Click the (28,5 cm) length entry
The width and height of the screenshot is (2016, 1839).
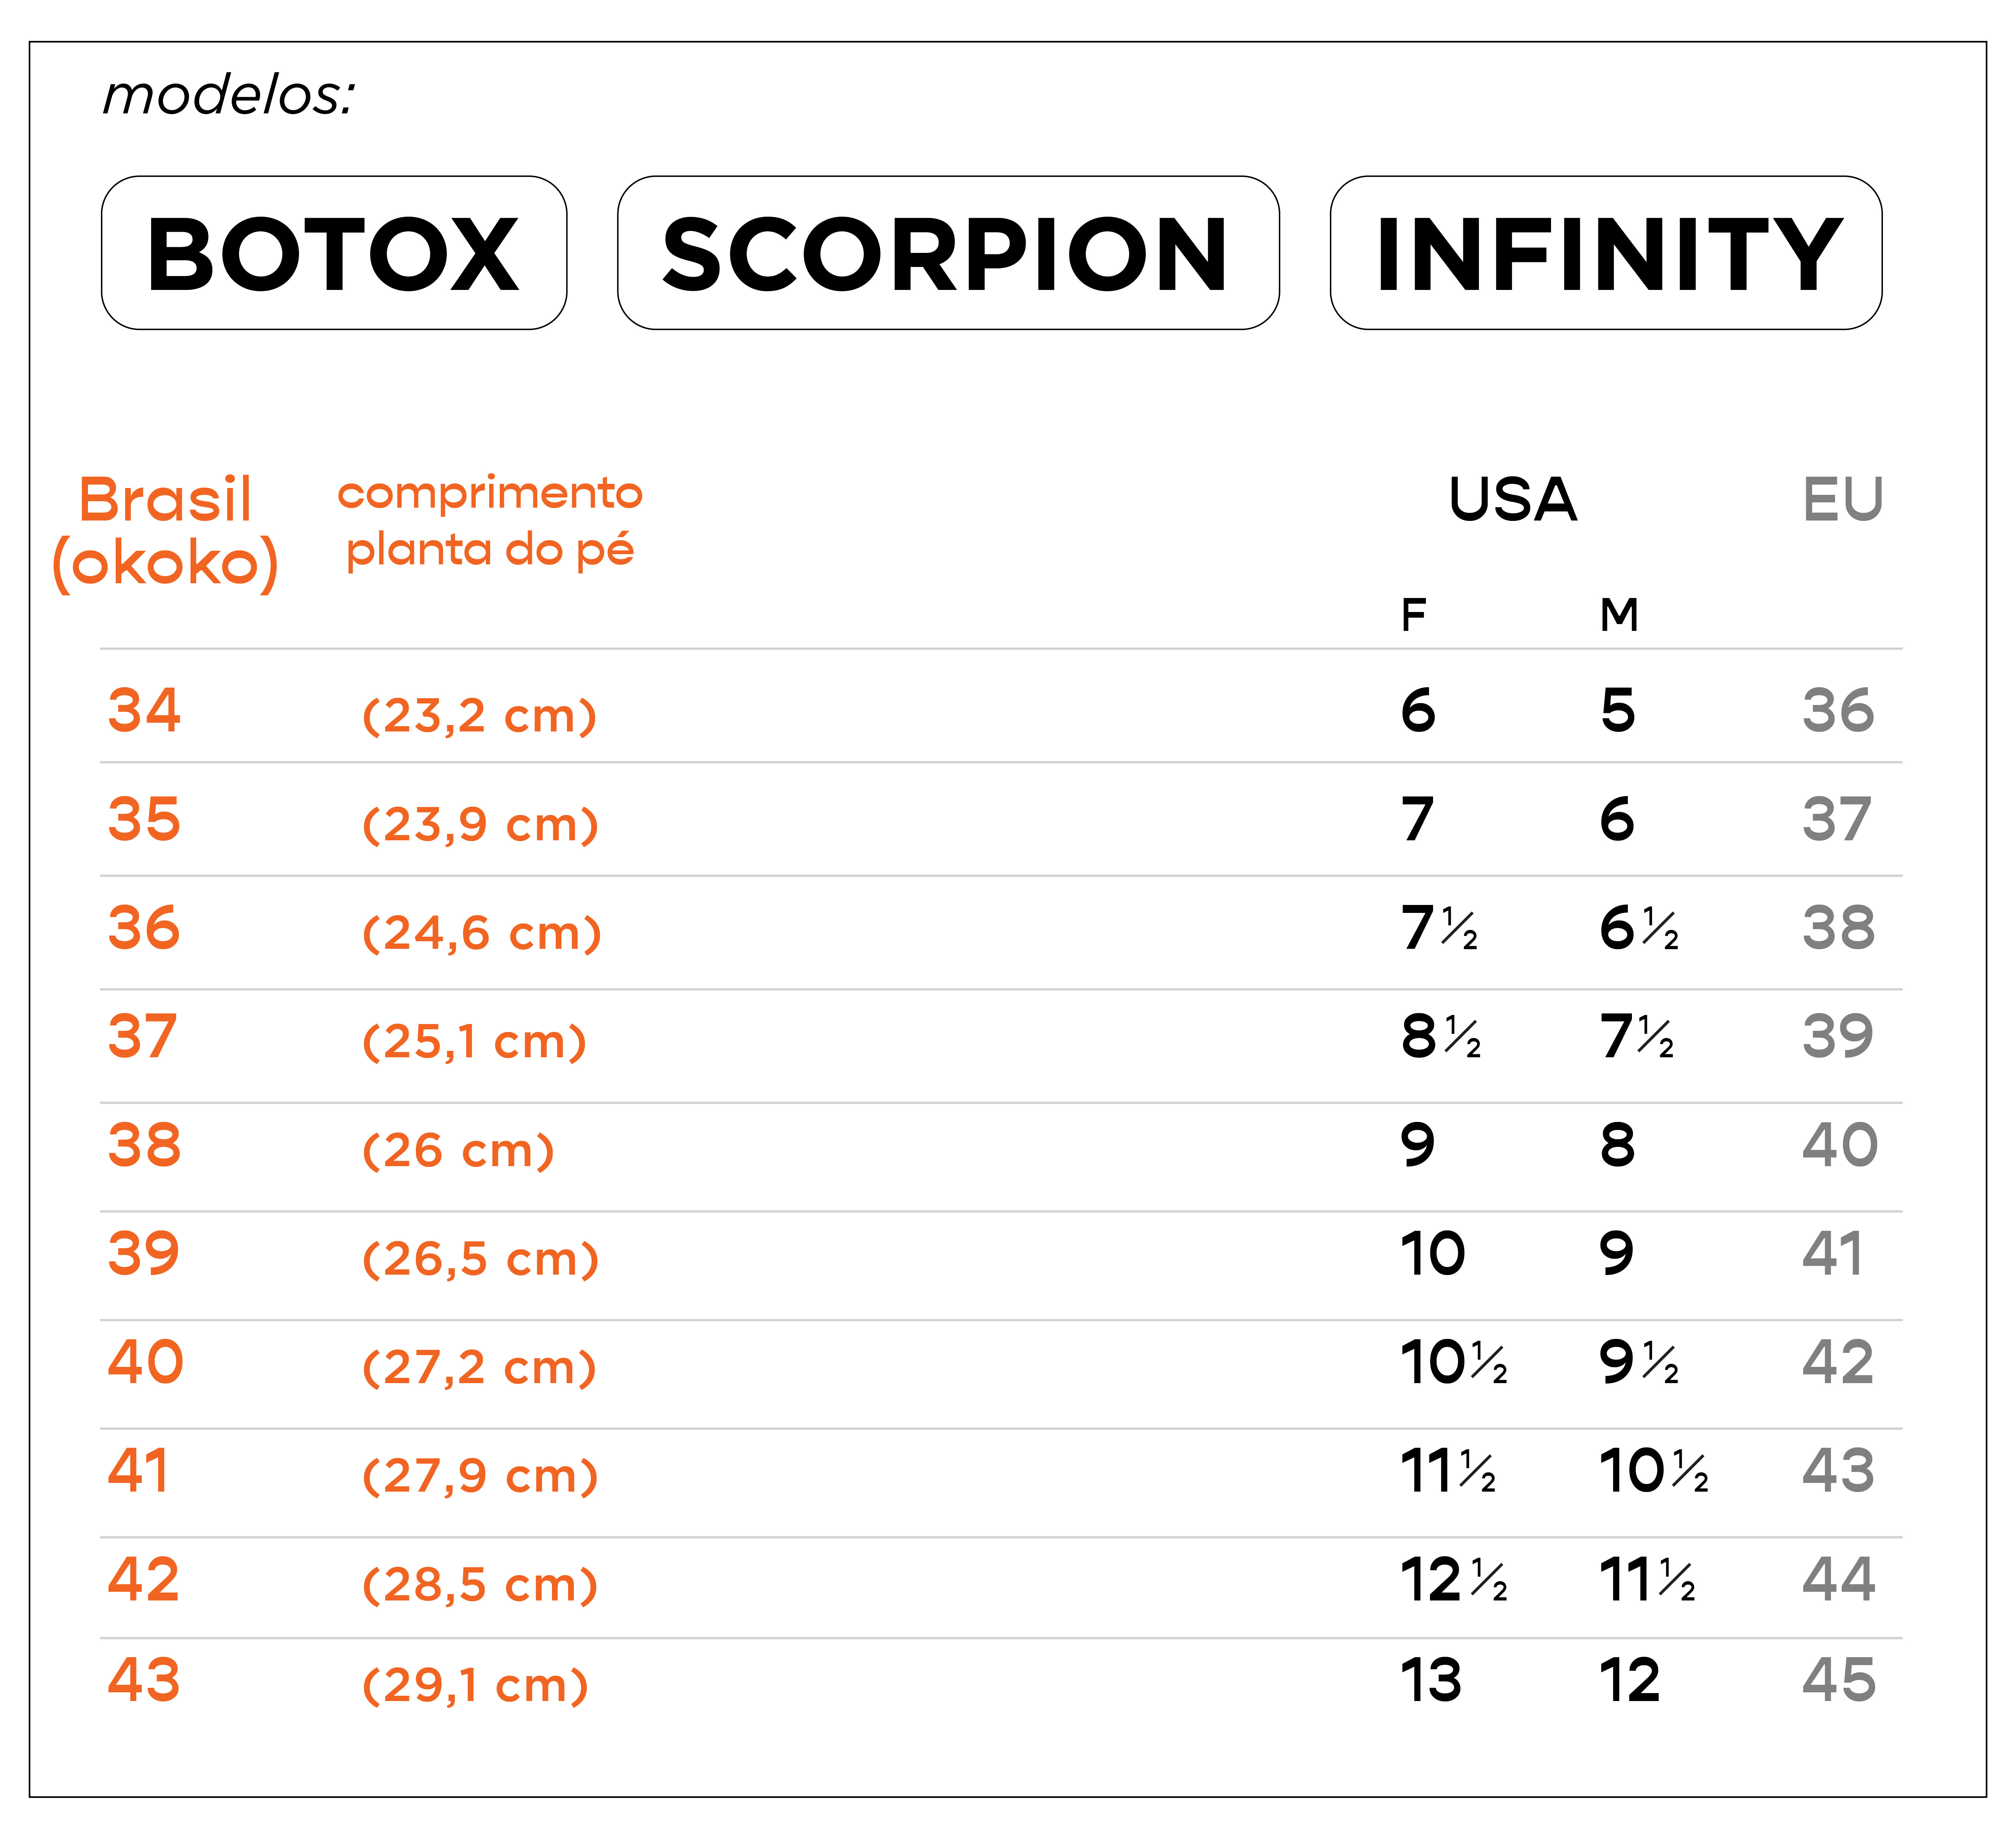pyautogui.click(x=480, y=1584)
